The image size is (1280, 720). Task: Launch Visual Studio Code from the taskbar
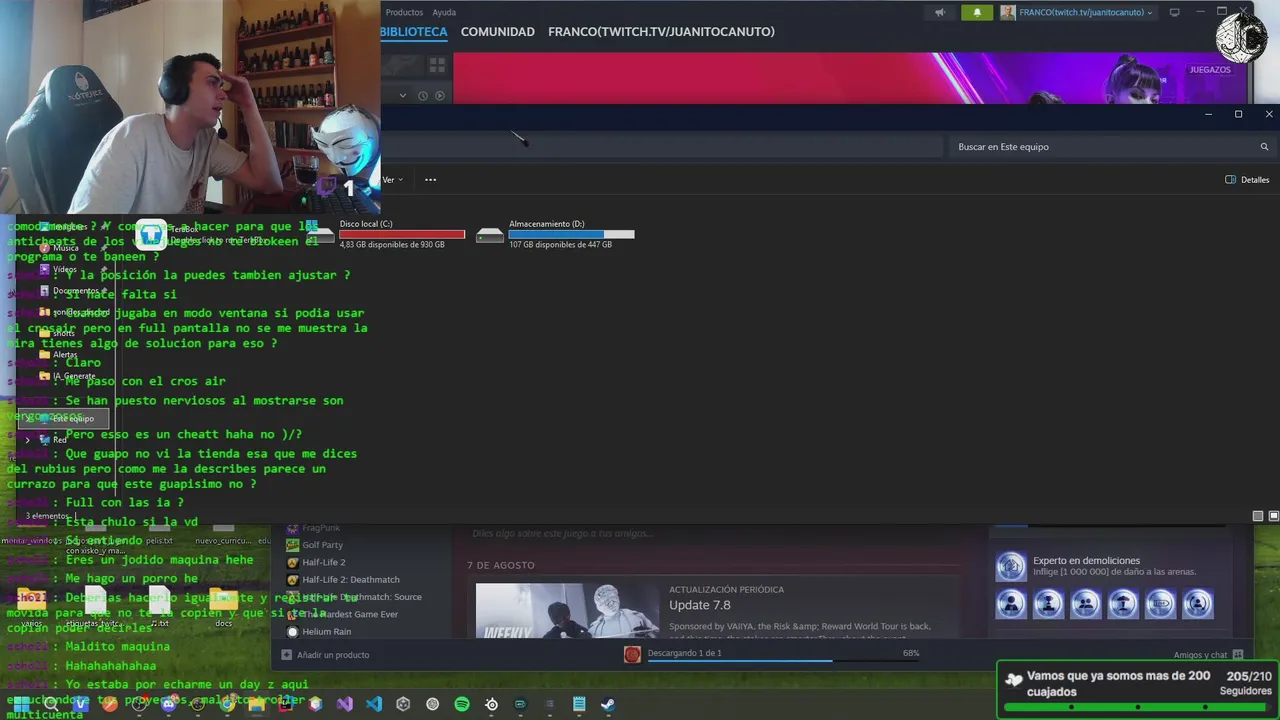tap(374, 704)
